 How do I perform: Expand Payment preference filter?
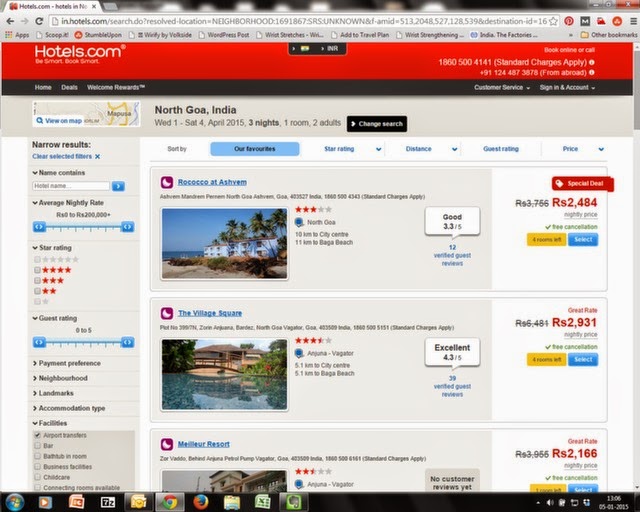(66, 363)
